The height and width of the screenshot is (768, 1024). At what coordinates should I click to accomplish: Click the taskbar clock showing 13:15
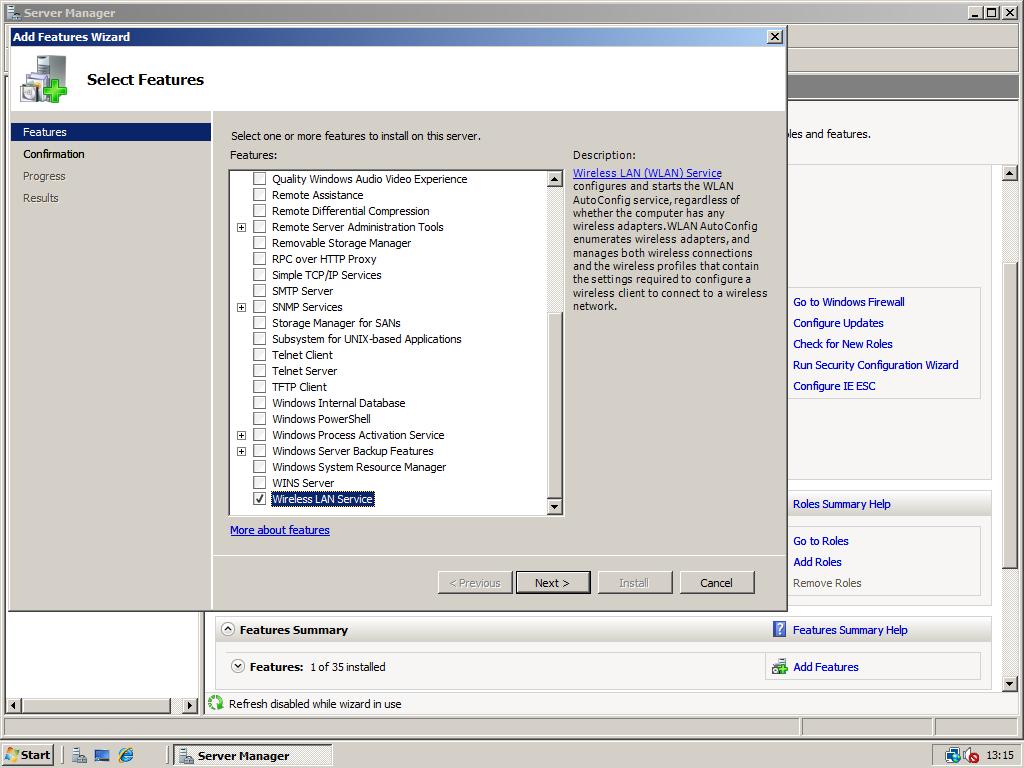point(1000,755)
